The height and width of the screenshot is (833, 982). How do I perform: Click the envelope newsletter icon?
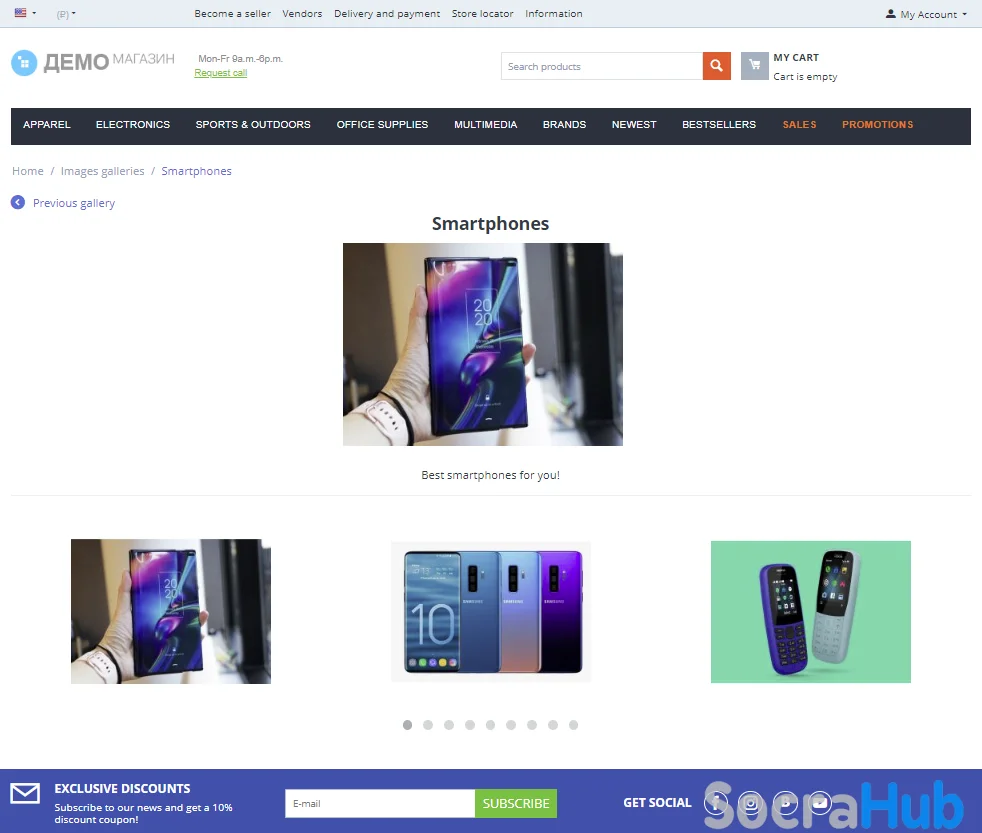point(25,793)
